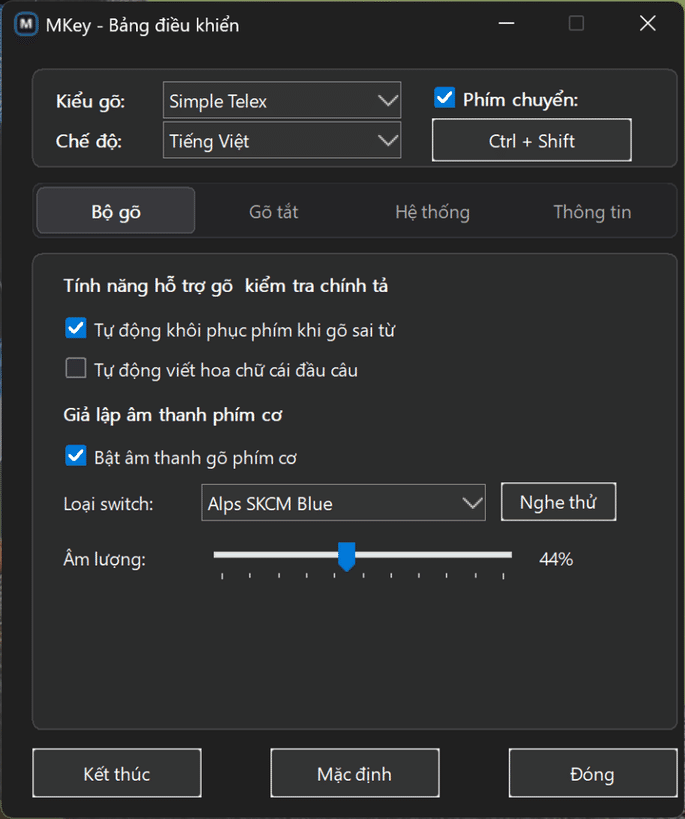This screenshot has height=819, width=685.
Task: Close the MKey window with X
Action: click(x=647, y=24)
